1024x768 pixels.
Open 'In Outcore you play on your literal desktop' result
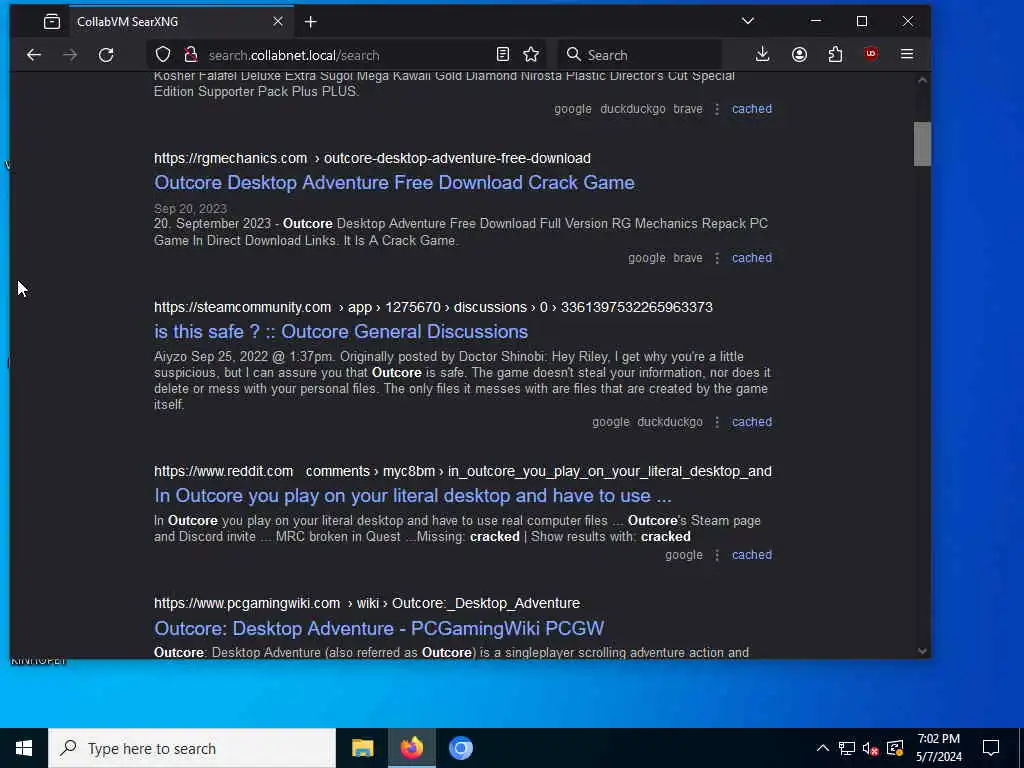[x=413, y=496]
